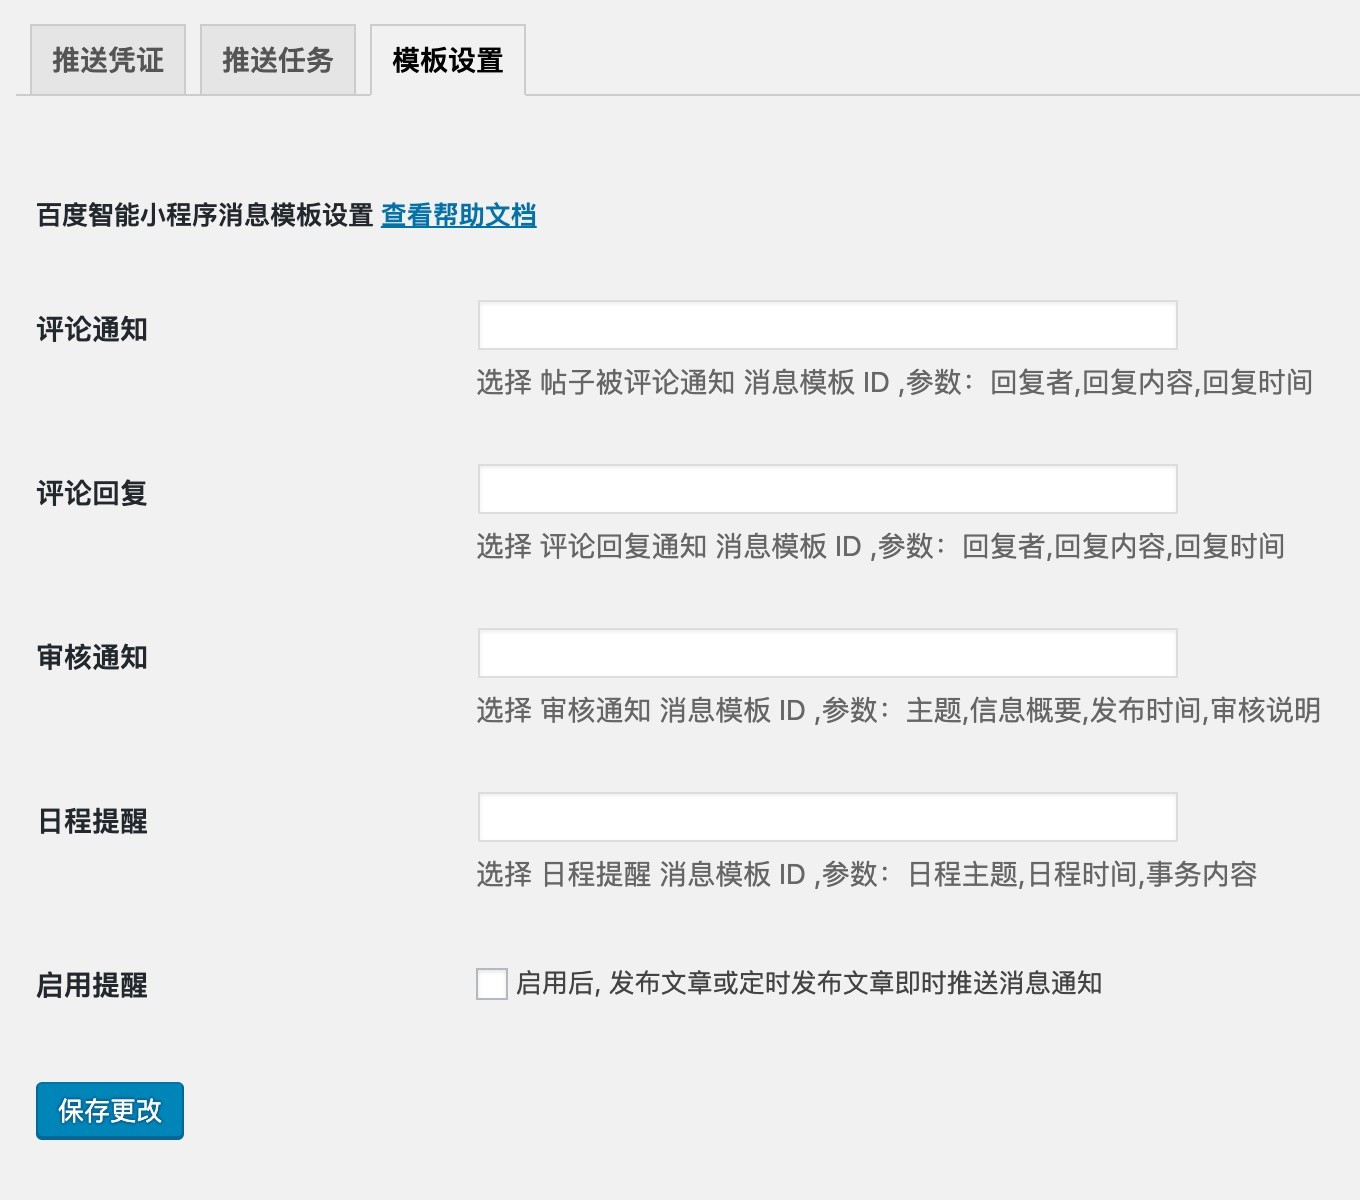This screenshot has width=1360, height=1200.
Task: Open the 查看帮助文档 link
Action: [459, 215]
